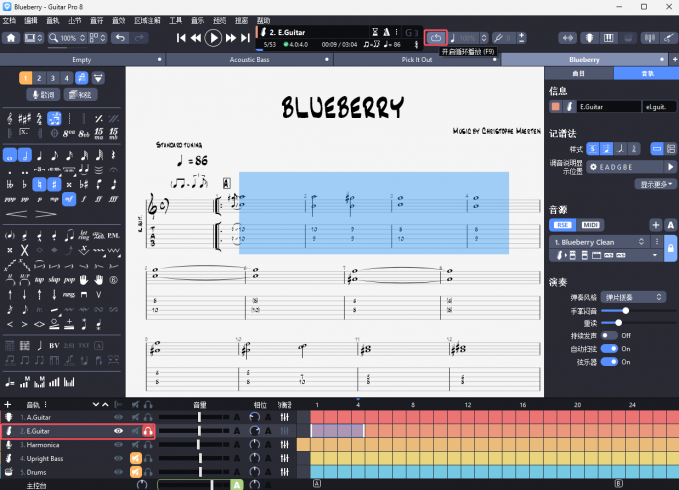Toggle solo headphones on E.Guitar track
This screenshot has width=679, height=490.
click(147, 430)
